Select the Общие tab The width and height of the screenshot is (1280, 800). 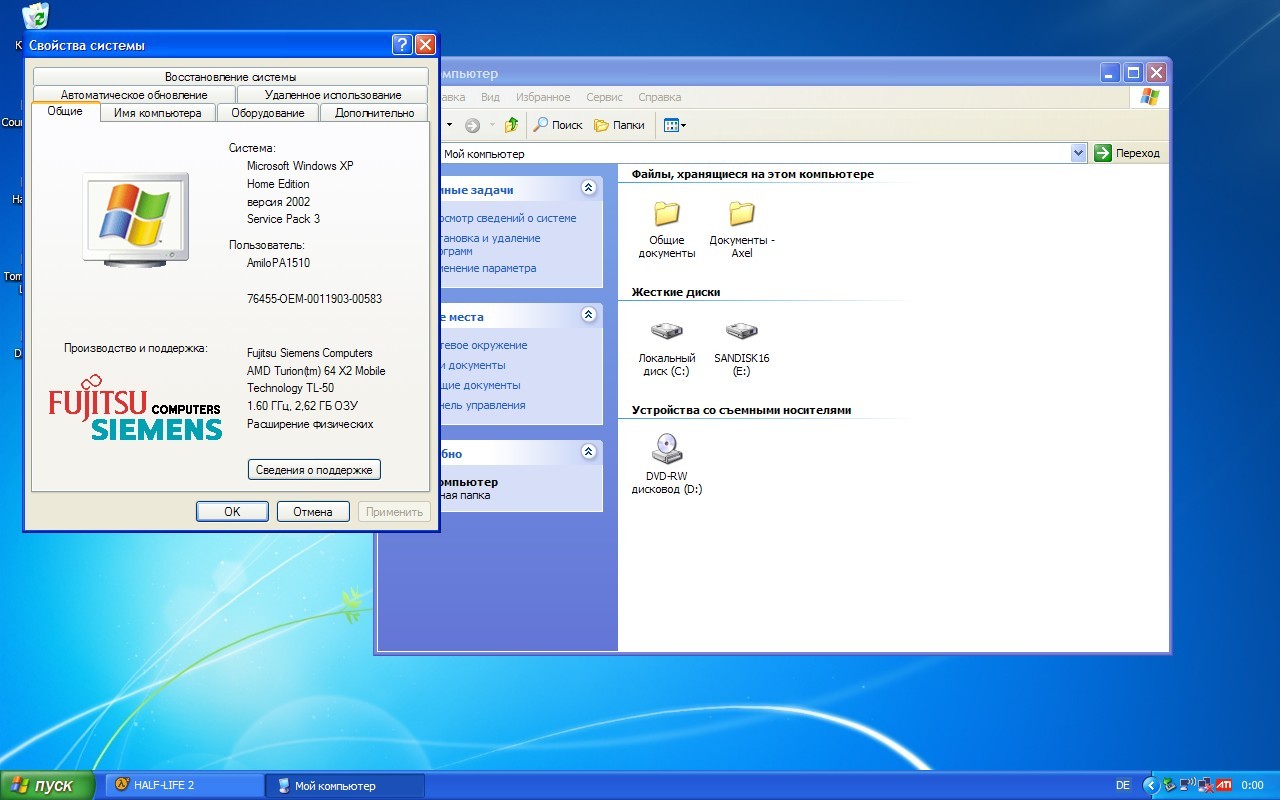65,112
